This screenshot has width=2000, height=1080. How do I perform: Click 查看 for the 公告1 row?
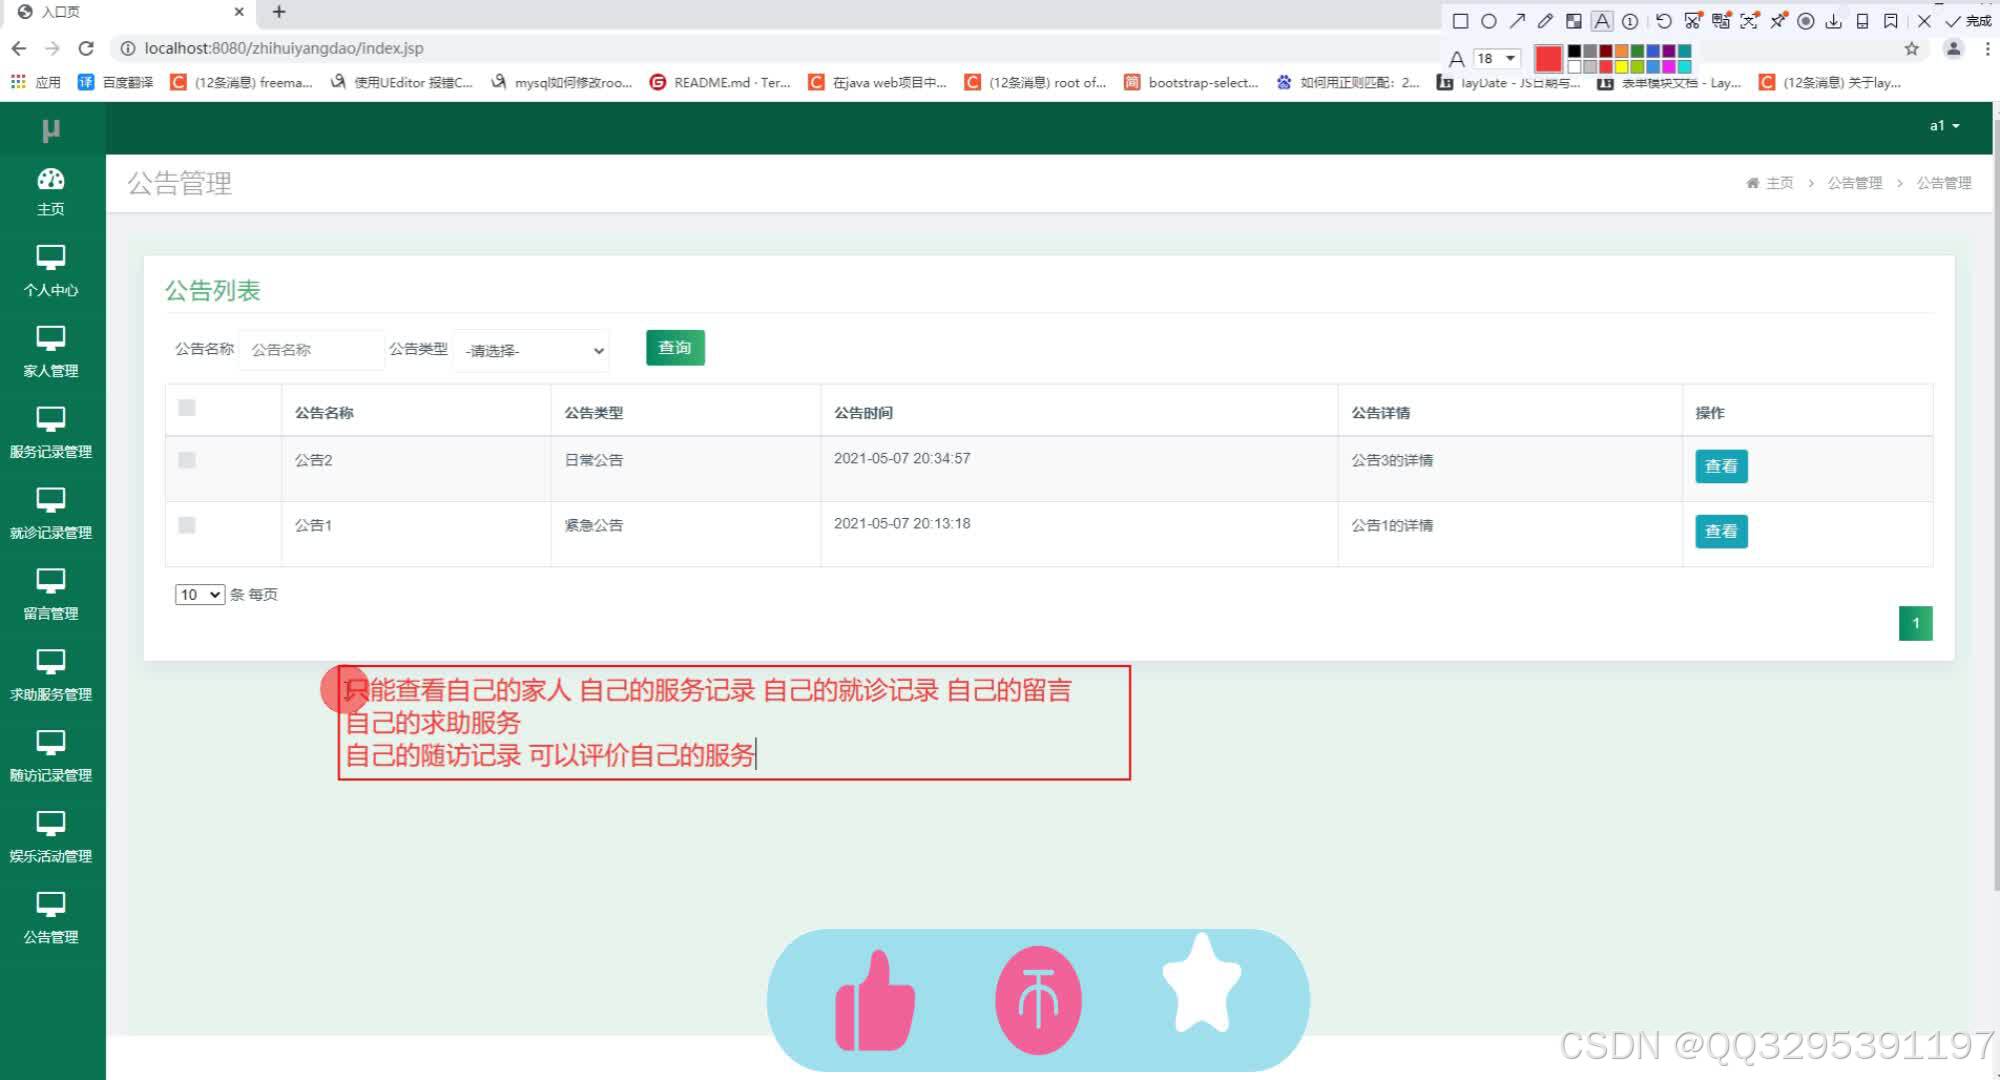tap(1721, 532)
